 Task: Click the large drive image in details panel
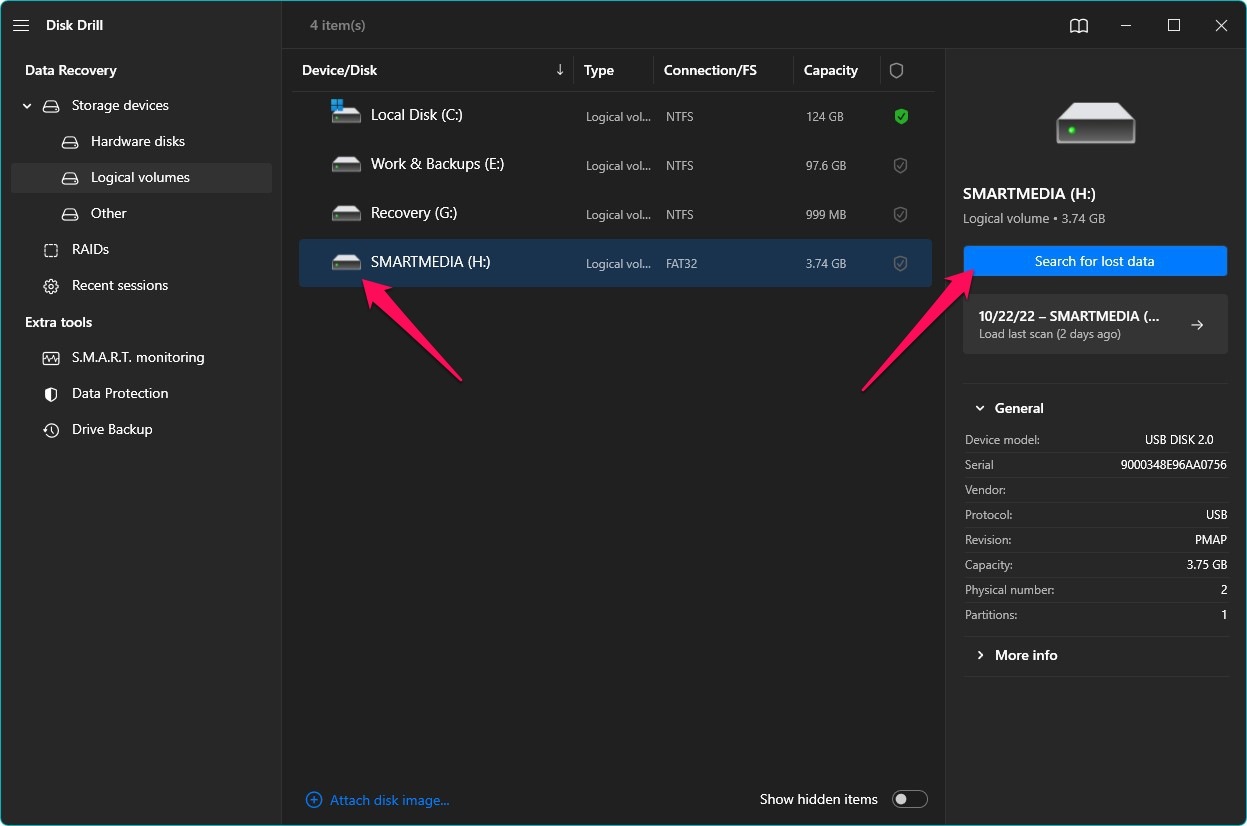1095,124
